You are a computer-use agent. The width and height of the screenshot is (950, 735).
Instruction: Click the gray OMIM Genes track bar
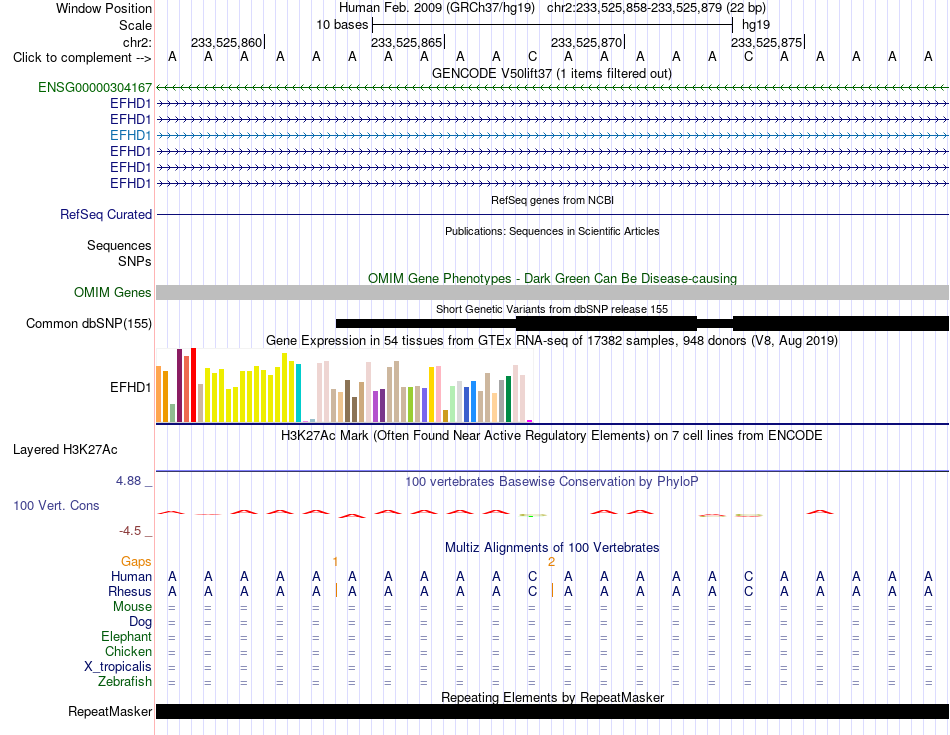point(552,293)
